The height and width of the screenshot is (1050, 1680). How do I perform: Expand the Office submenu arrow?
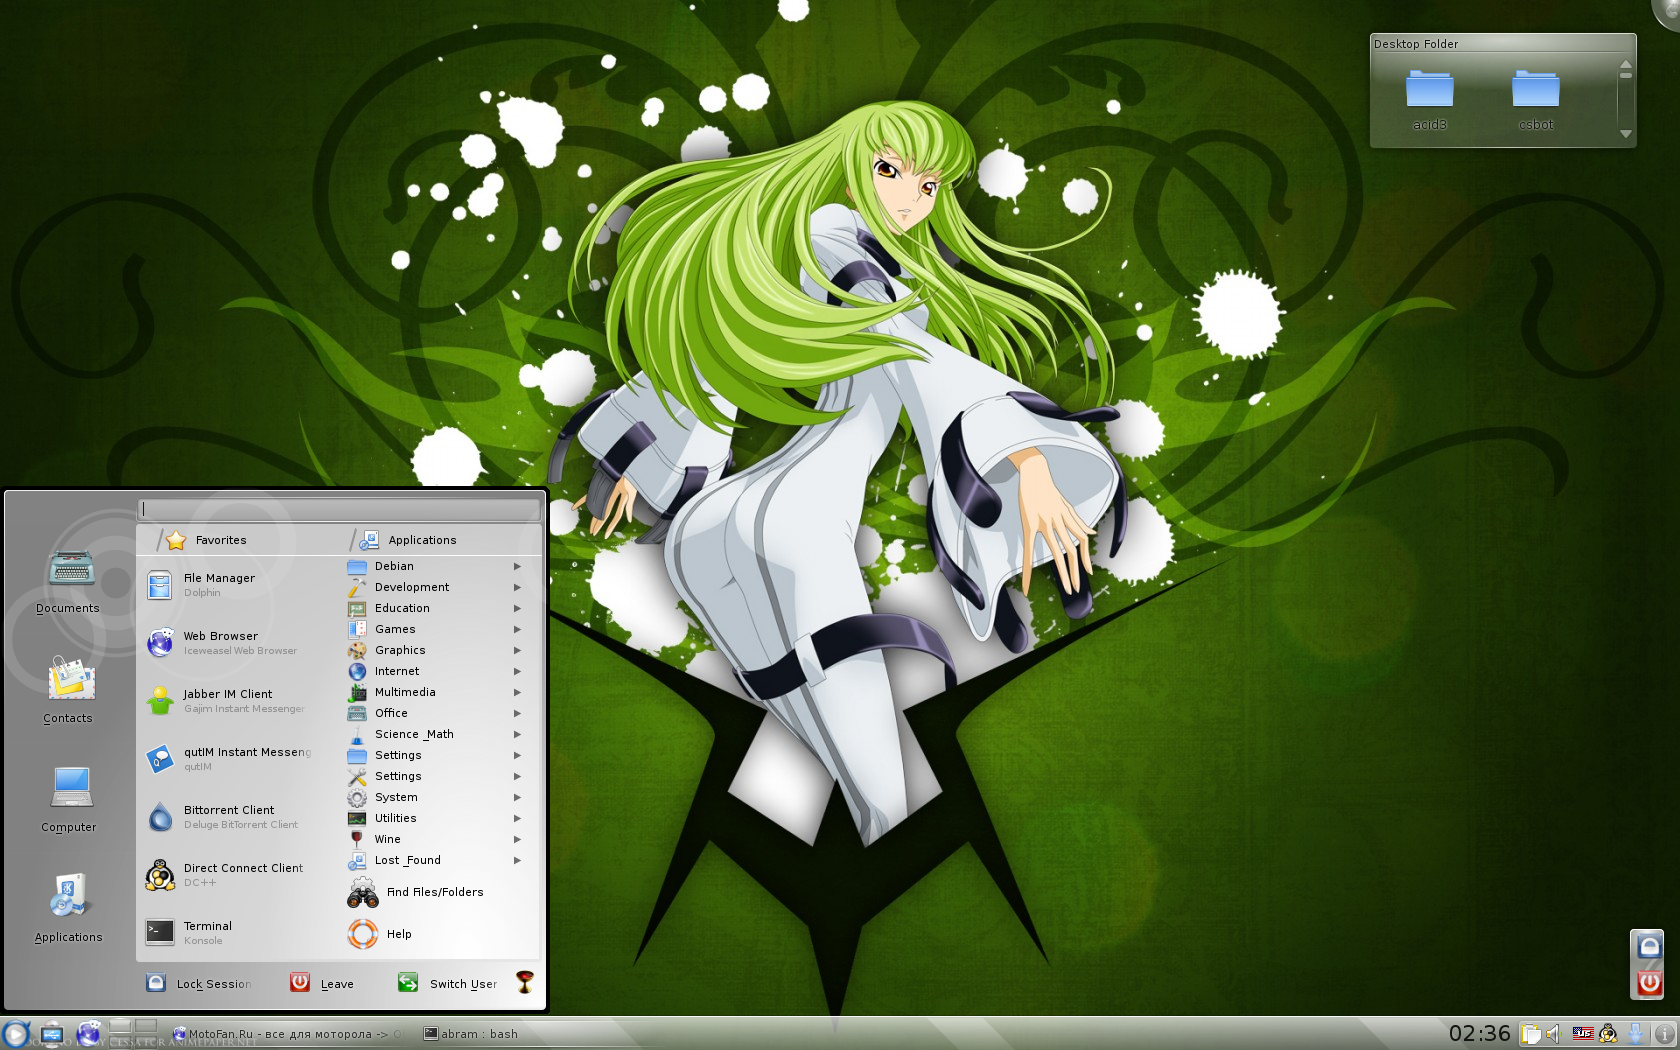click(x=518, y=713)
